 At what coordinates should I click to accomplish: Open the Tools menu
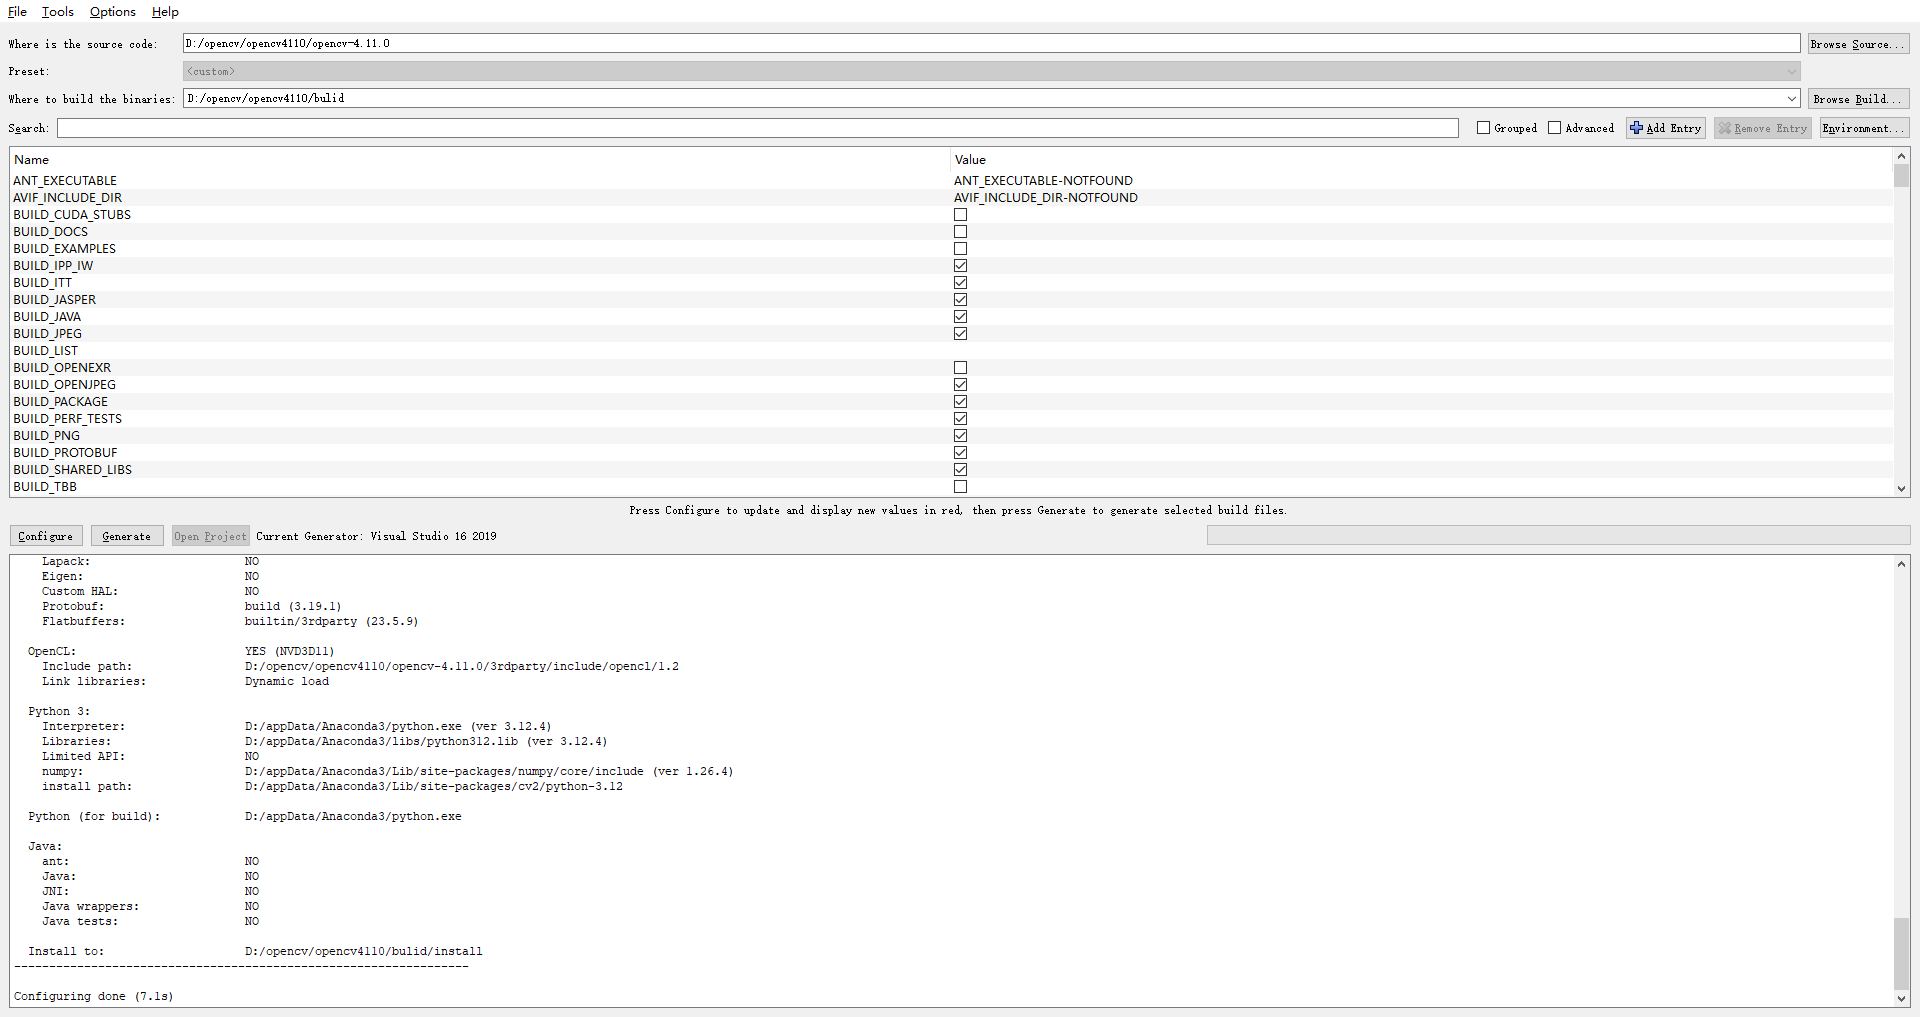[57, 12]
